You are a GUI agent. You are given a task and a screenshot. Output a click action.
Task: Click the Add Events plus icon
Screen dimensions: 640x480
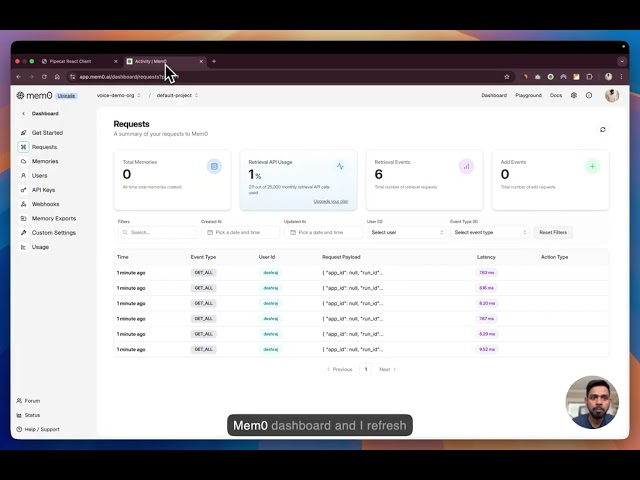[x=592, y=166]
